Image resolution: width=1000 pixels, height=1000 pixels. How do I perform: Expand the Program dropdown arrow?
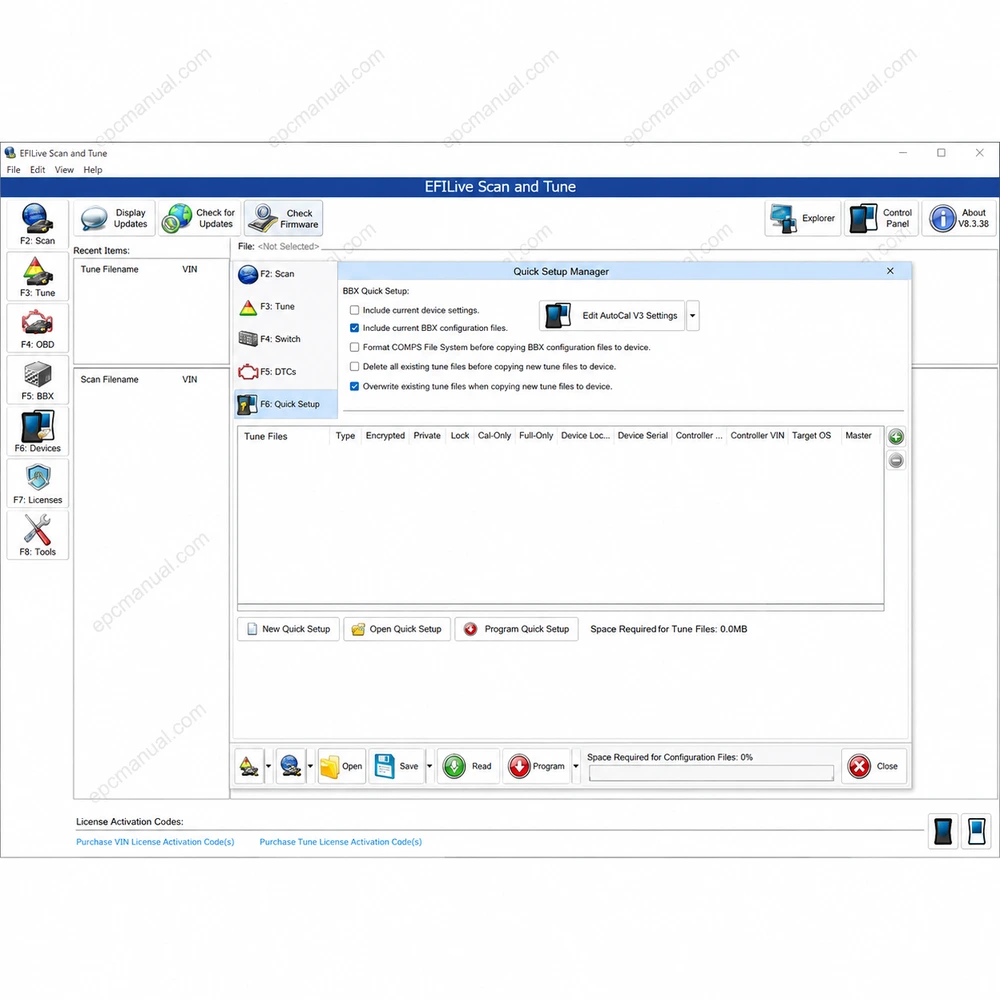tap(575, 766)
